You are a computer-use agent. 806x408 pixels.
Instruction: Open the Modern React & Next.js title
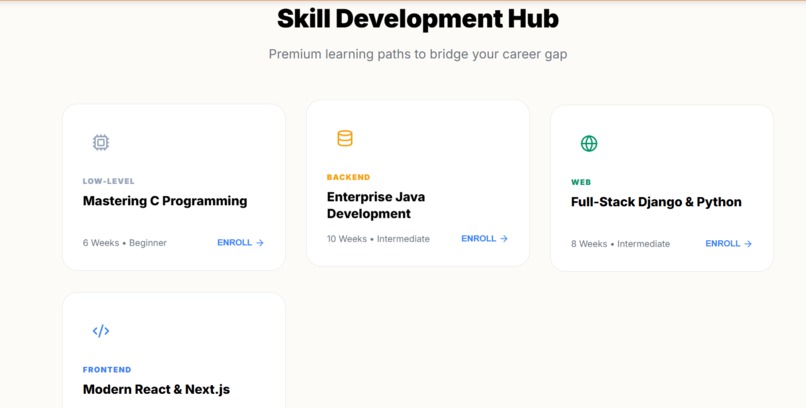point(156,390)
